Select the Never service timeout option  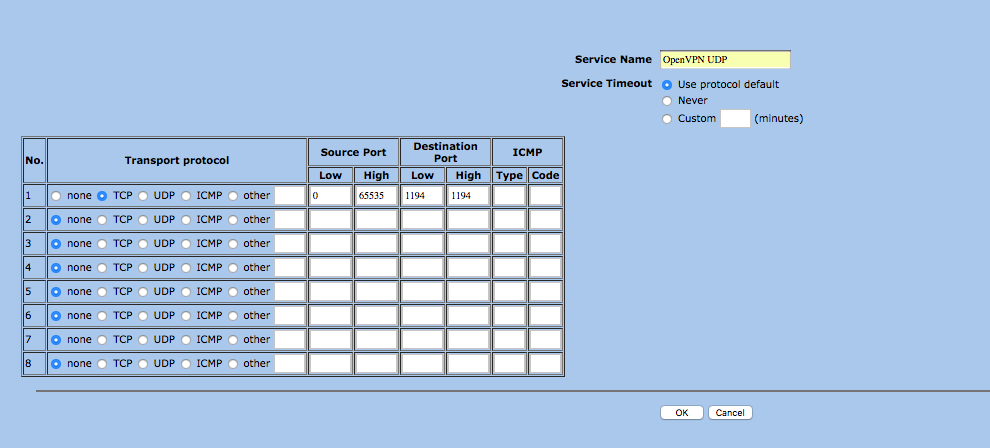click(667, 101)
